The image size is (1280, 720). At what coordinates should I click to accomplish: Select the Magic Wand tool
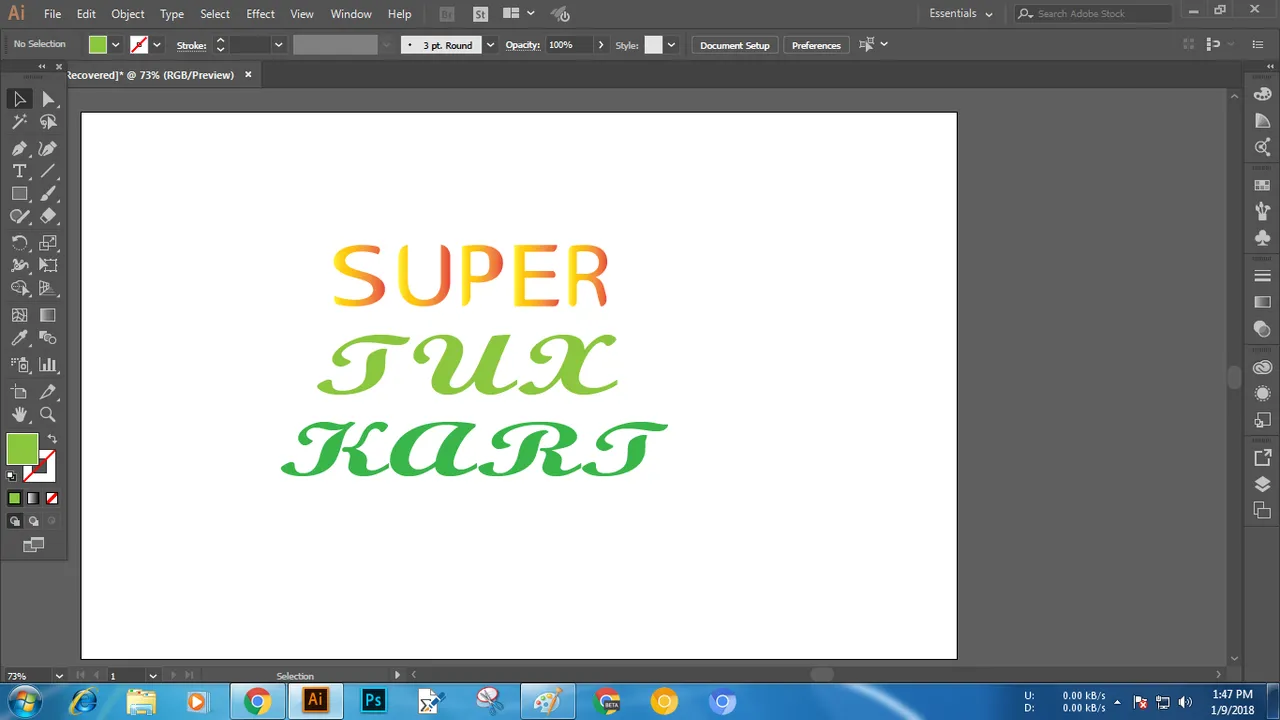pos(19,122)
